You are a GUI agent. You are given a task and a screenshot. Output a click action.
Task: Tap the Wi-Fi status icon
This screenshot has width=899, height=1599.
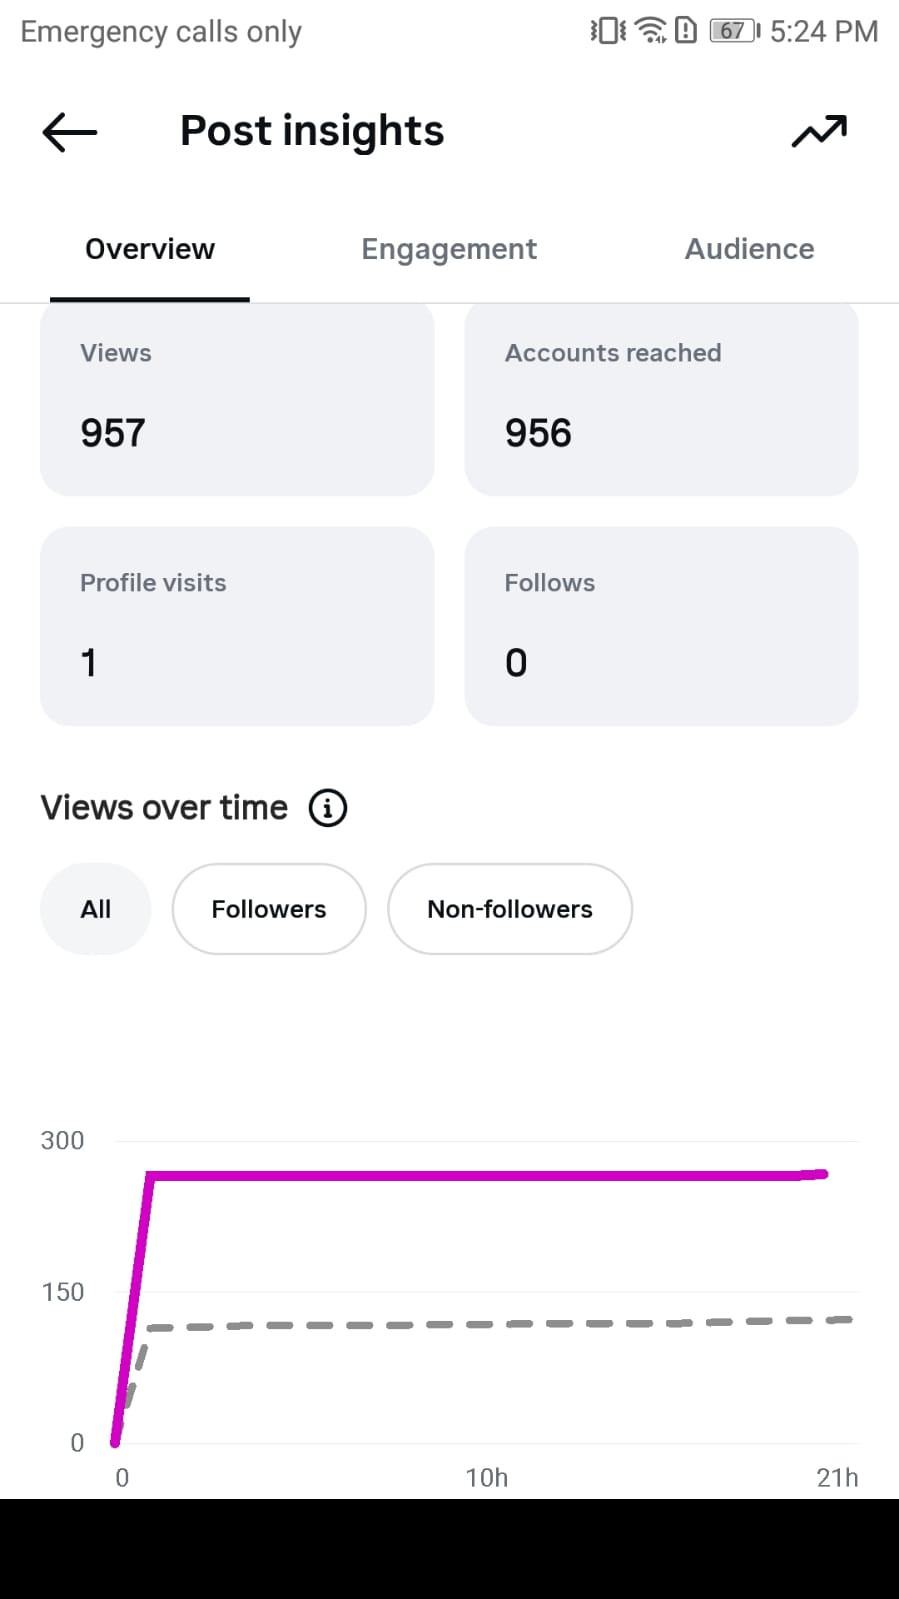651,31
